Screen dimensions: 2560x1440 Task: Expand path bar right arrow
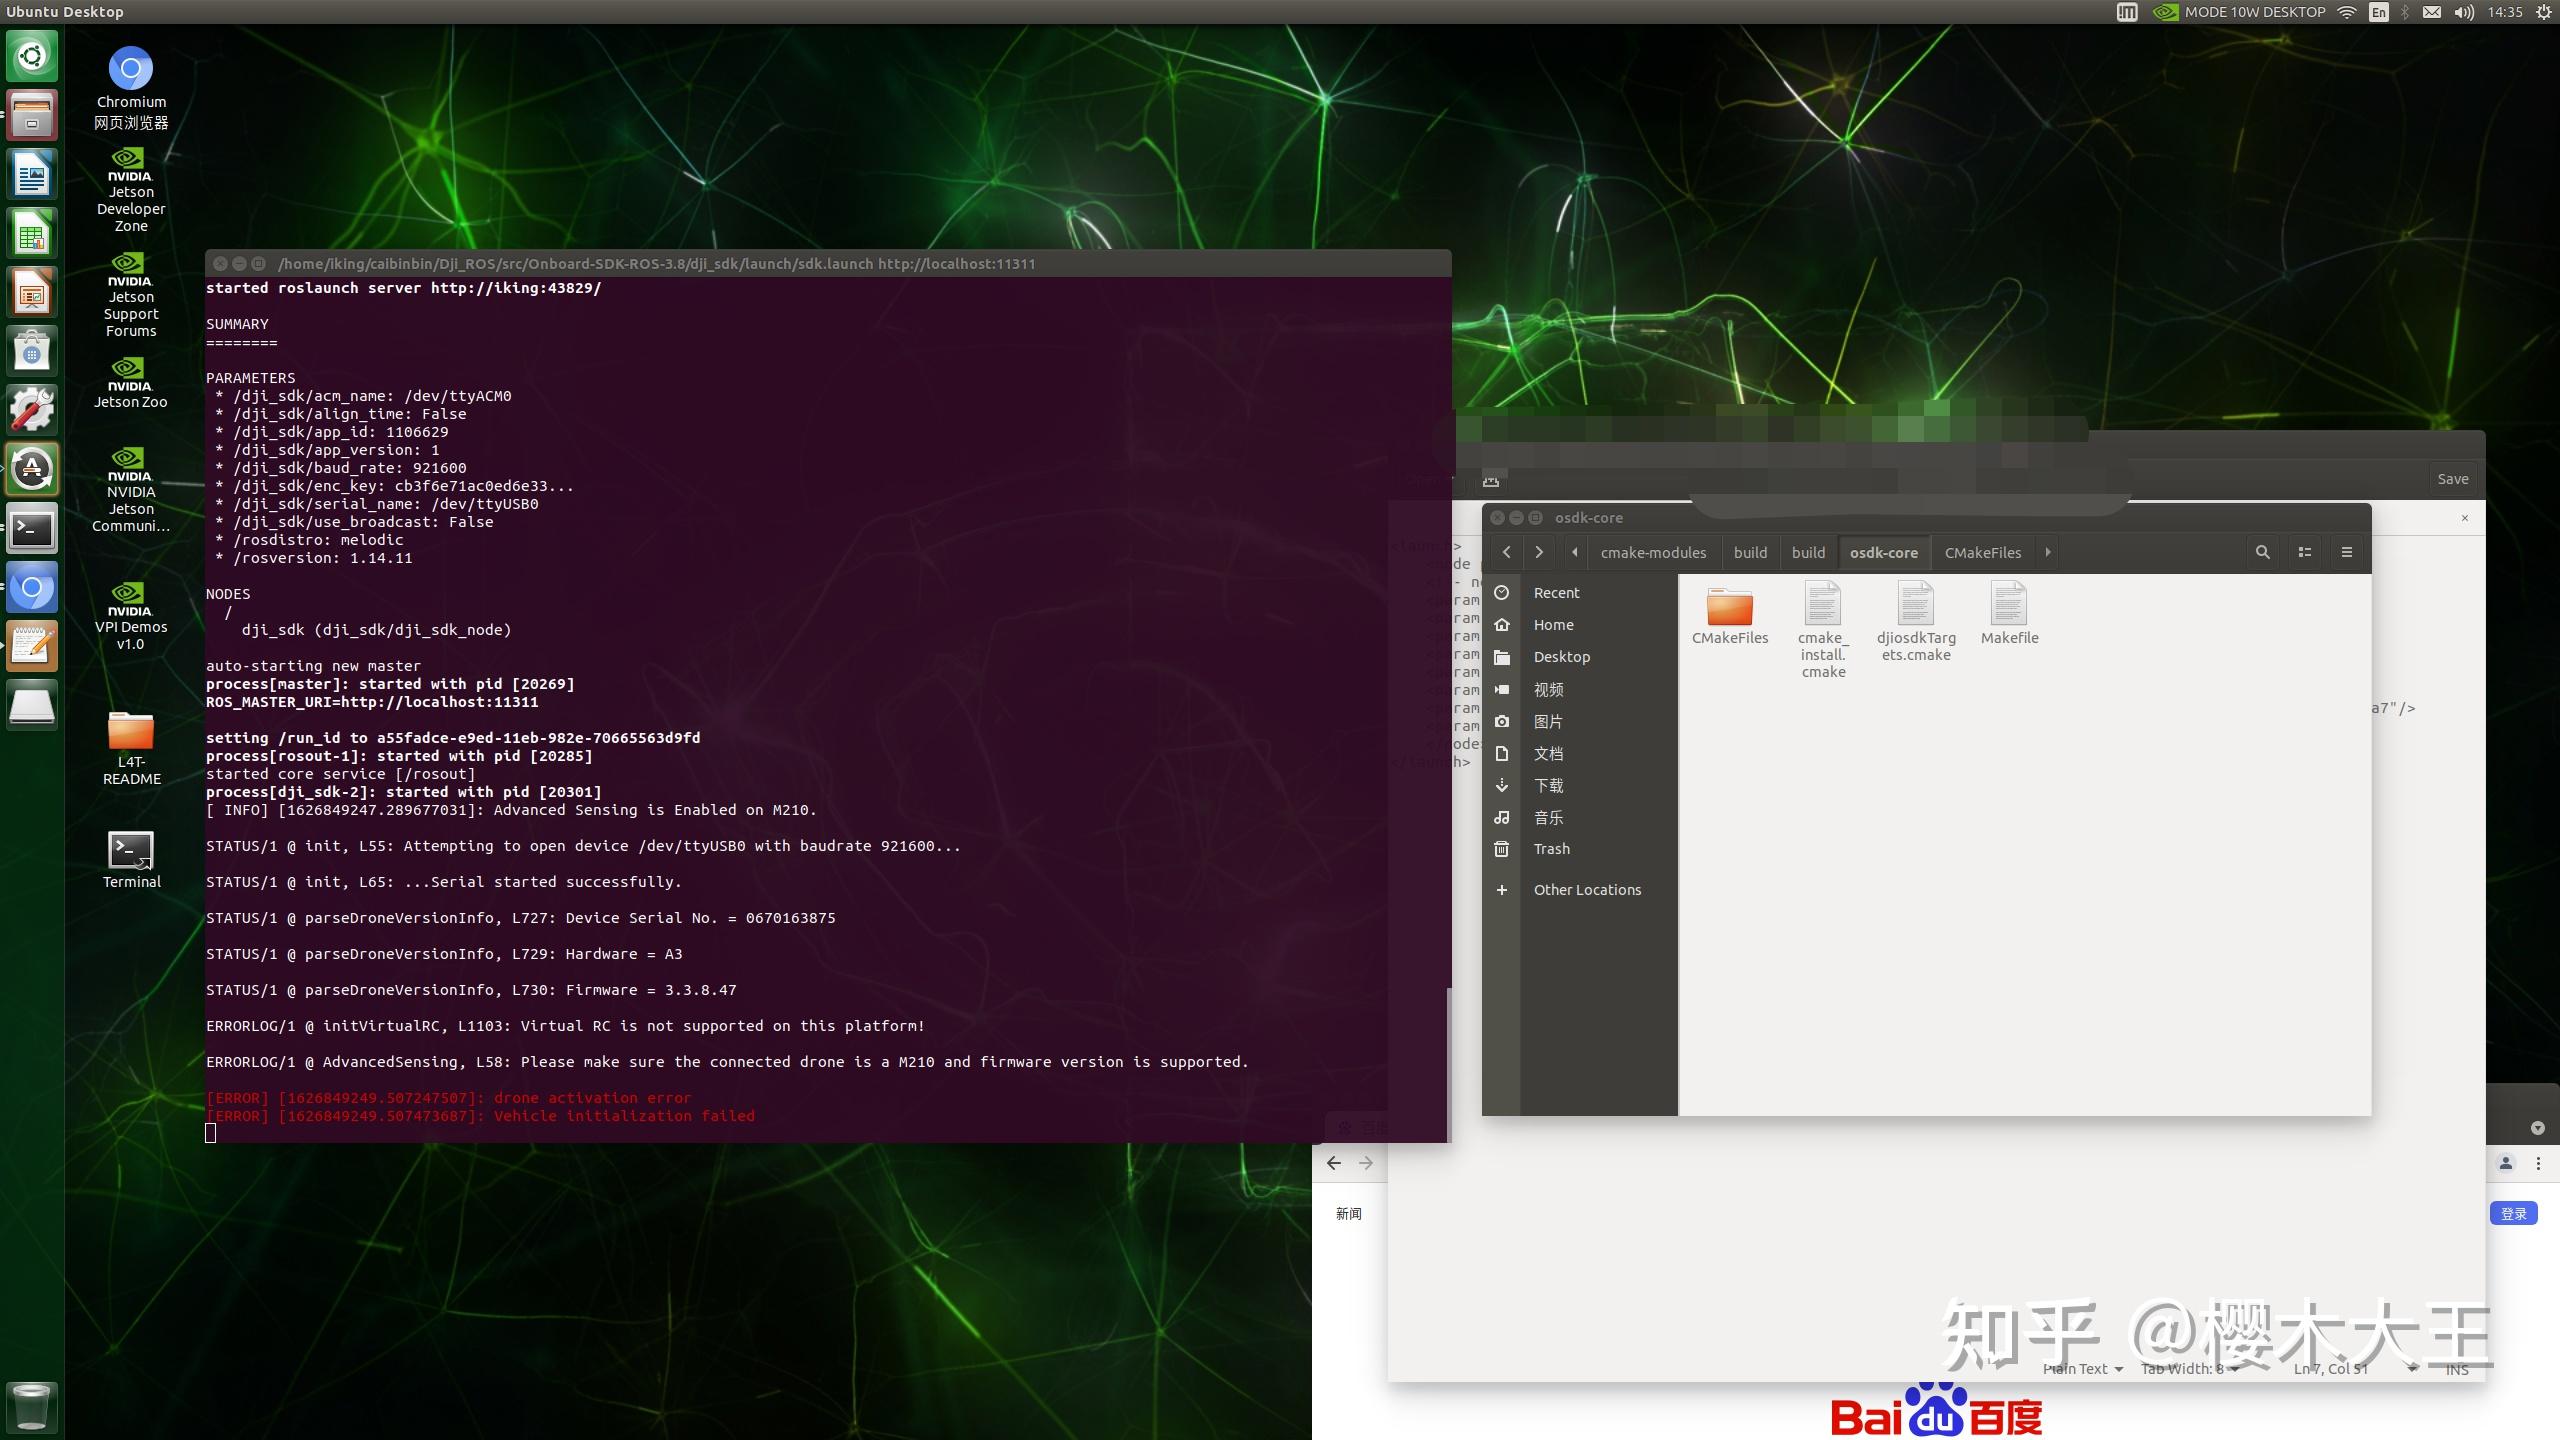point(2047,552)
